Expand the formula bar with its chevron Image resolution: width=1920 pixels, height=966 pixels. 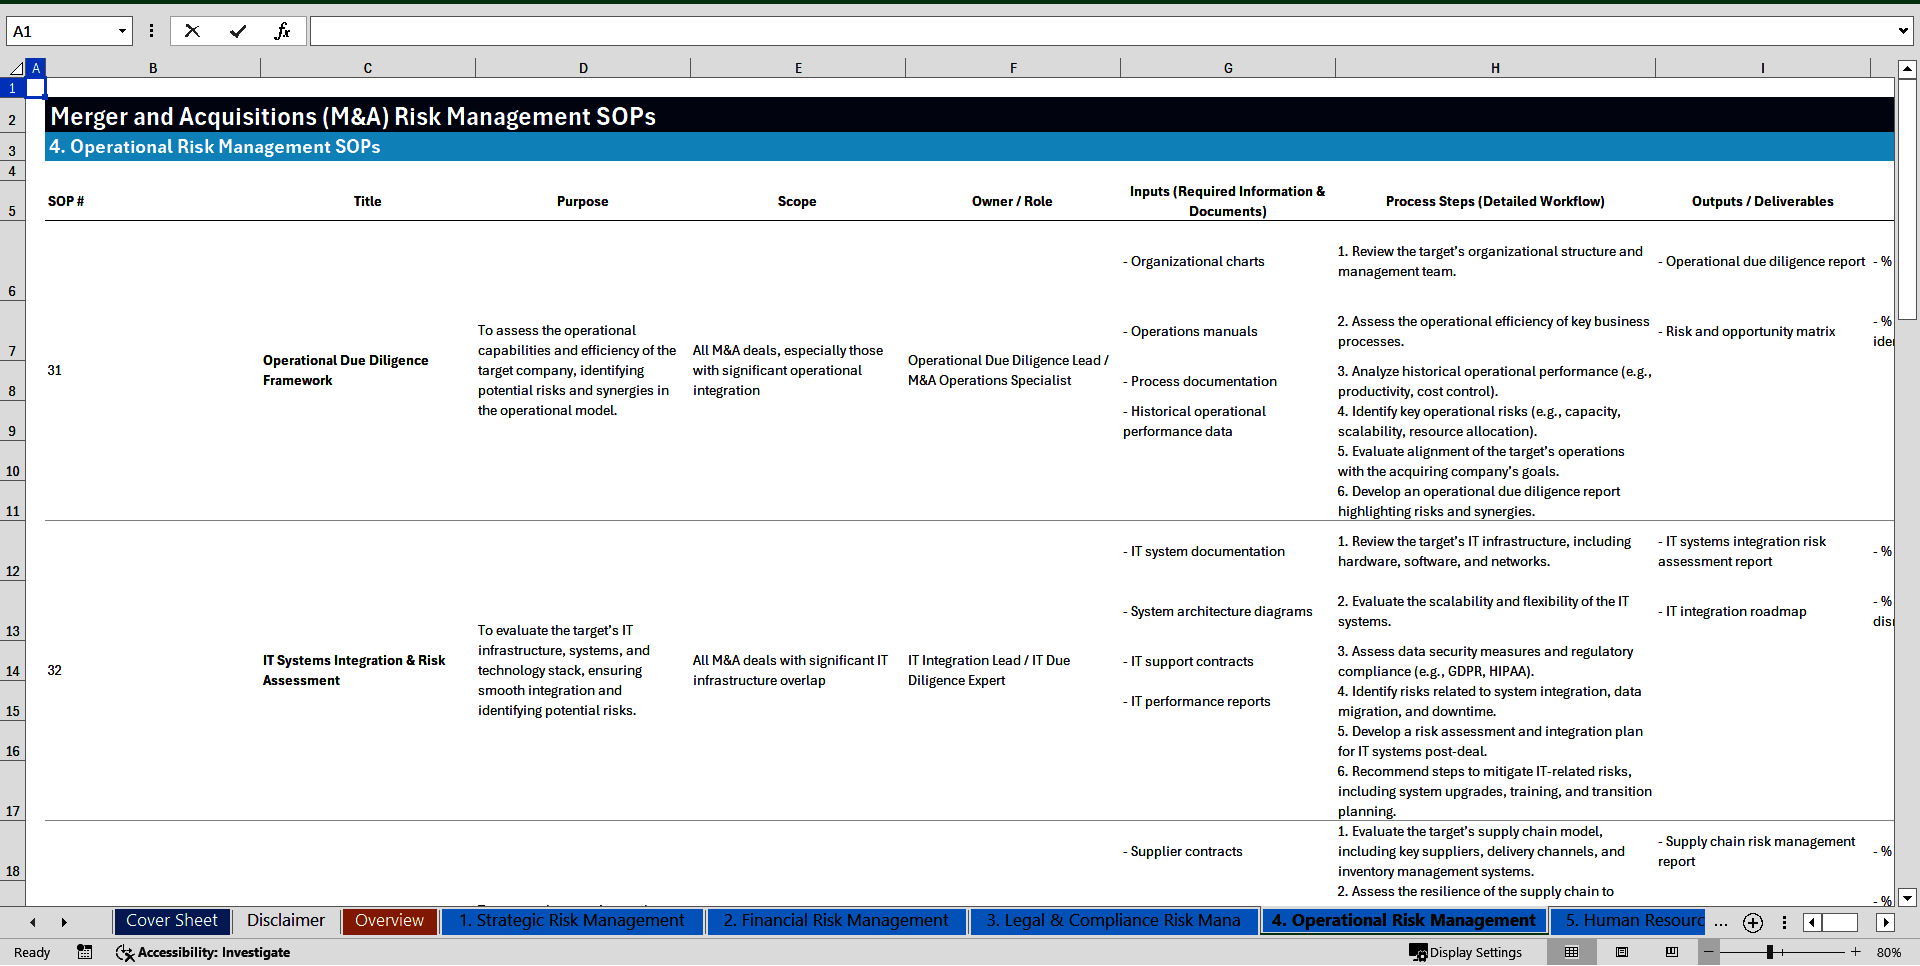tap(1905, 31)
